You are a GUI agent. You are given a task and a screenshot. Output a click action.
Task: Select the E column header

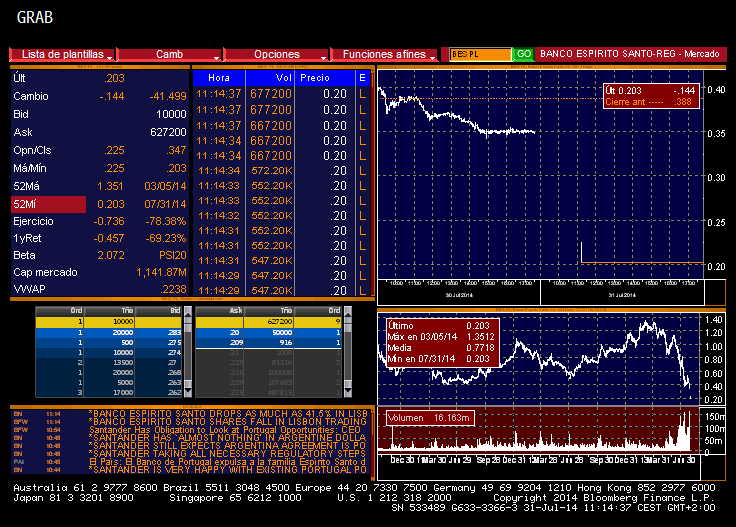(363, 78)
